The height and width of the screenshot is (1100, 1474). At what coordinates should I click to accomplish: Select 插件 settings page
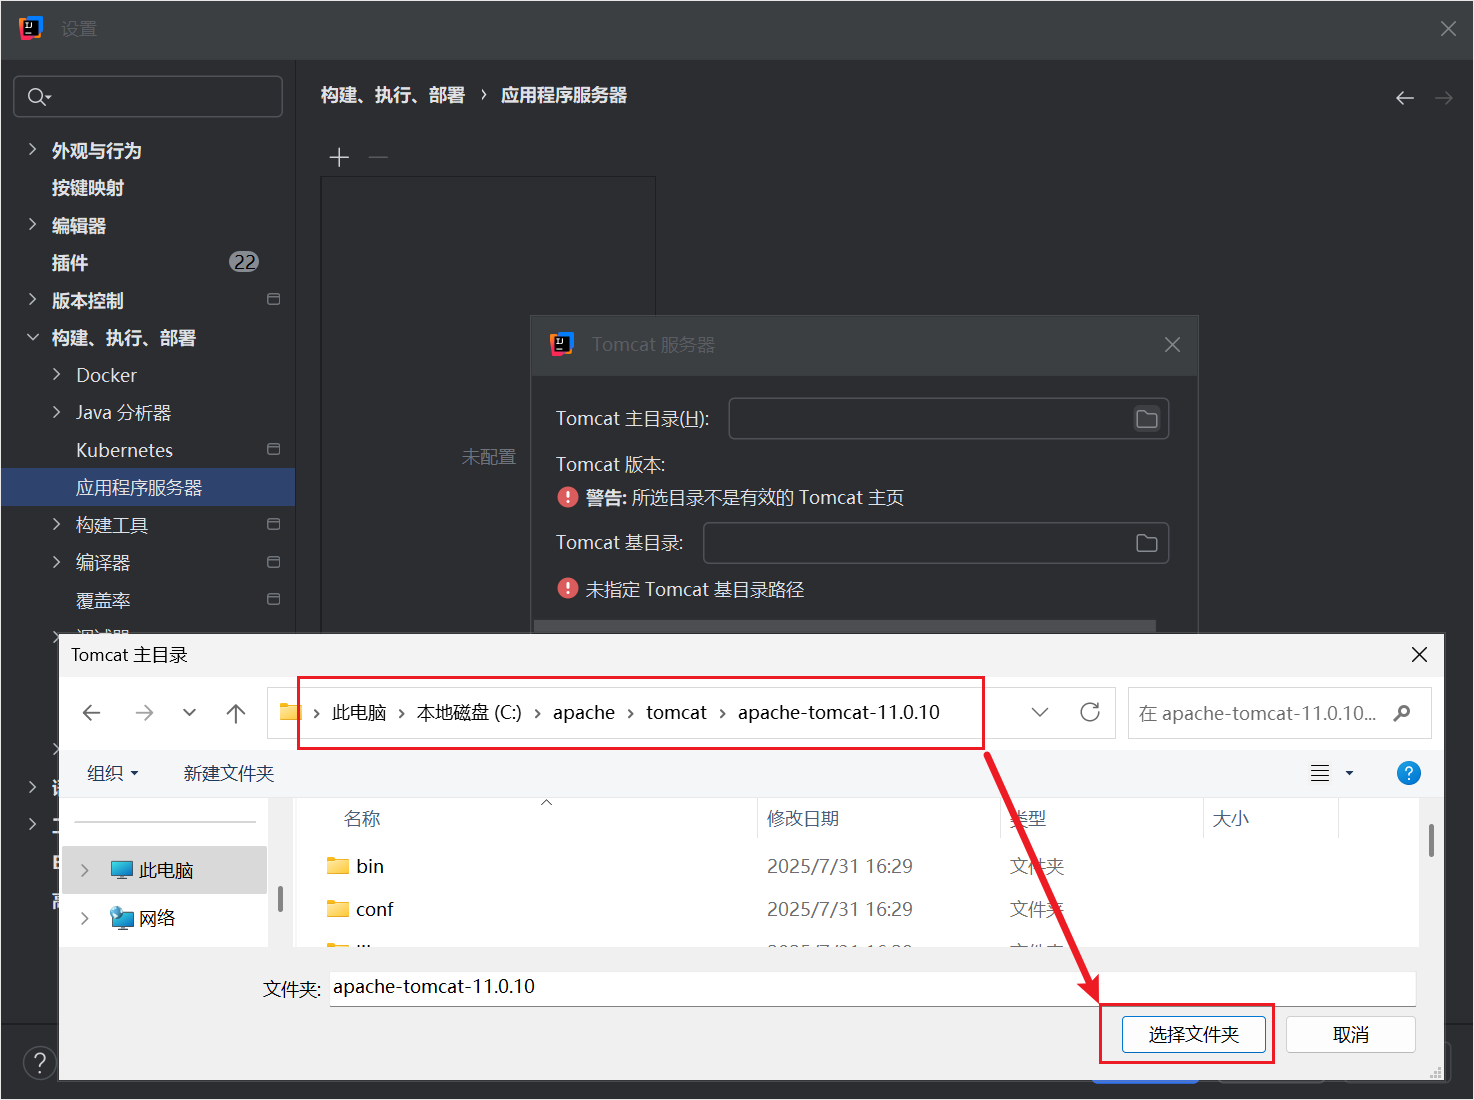click(70, 263)
